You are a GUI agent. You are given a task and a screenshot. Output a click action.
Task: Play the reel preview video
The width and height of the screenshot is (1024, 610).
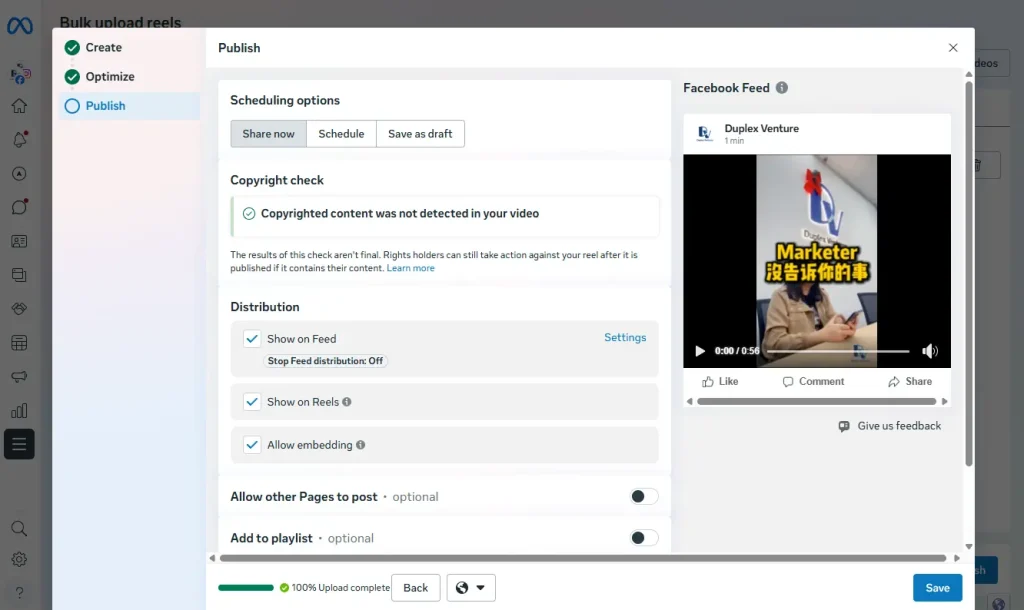pyautogui.click(x=699, y=351)
